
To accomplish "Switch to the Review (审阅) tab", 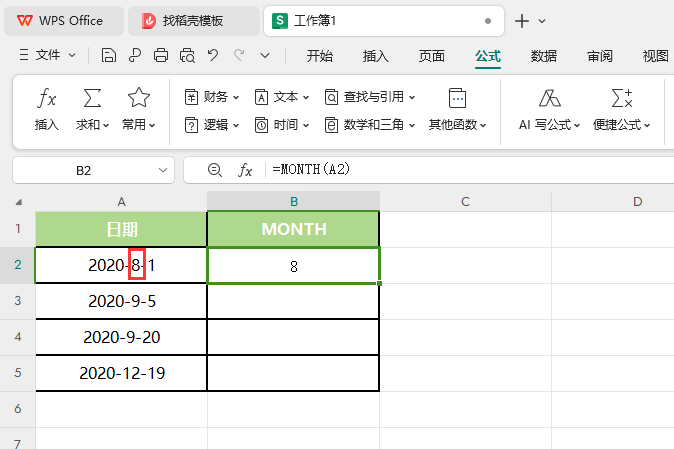I will [x=600, y=56].
